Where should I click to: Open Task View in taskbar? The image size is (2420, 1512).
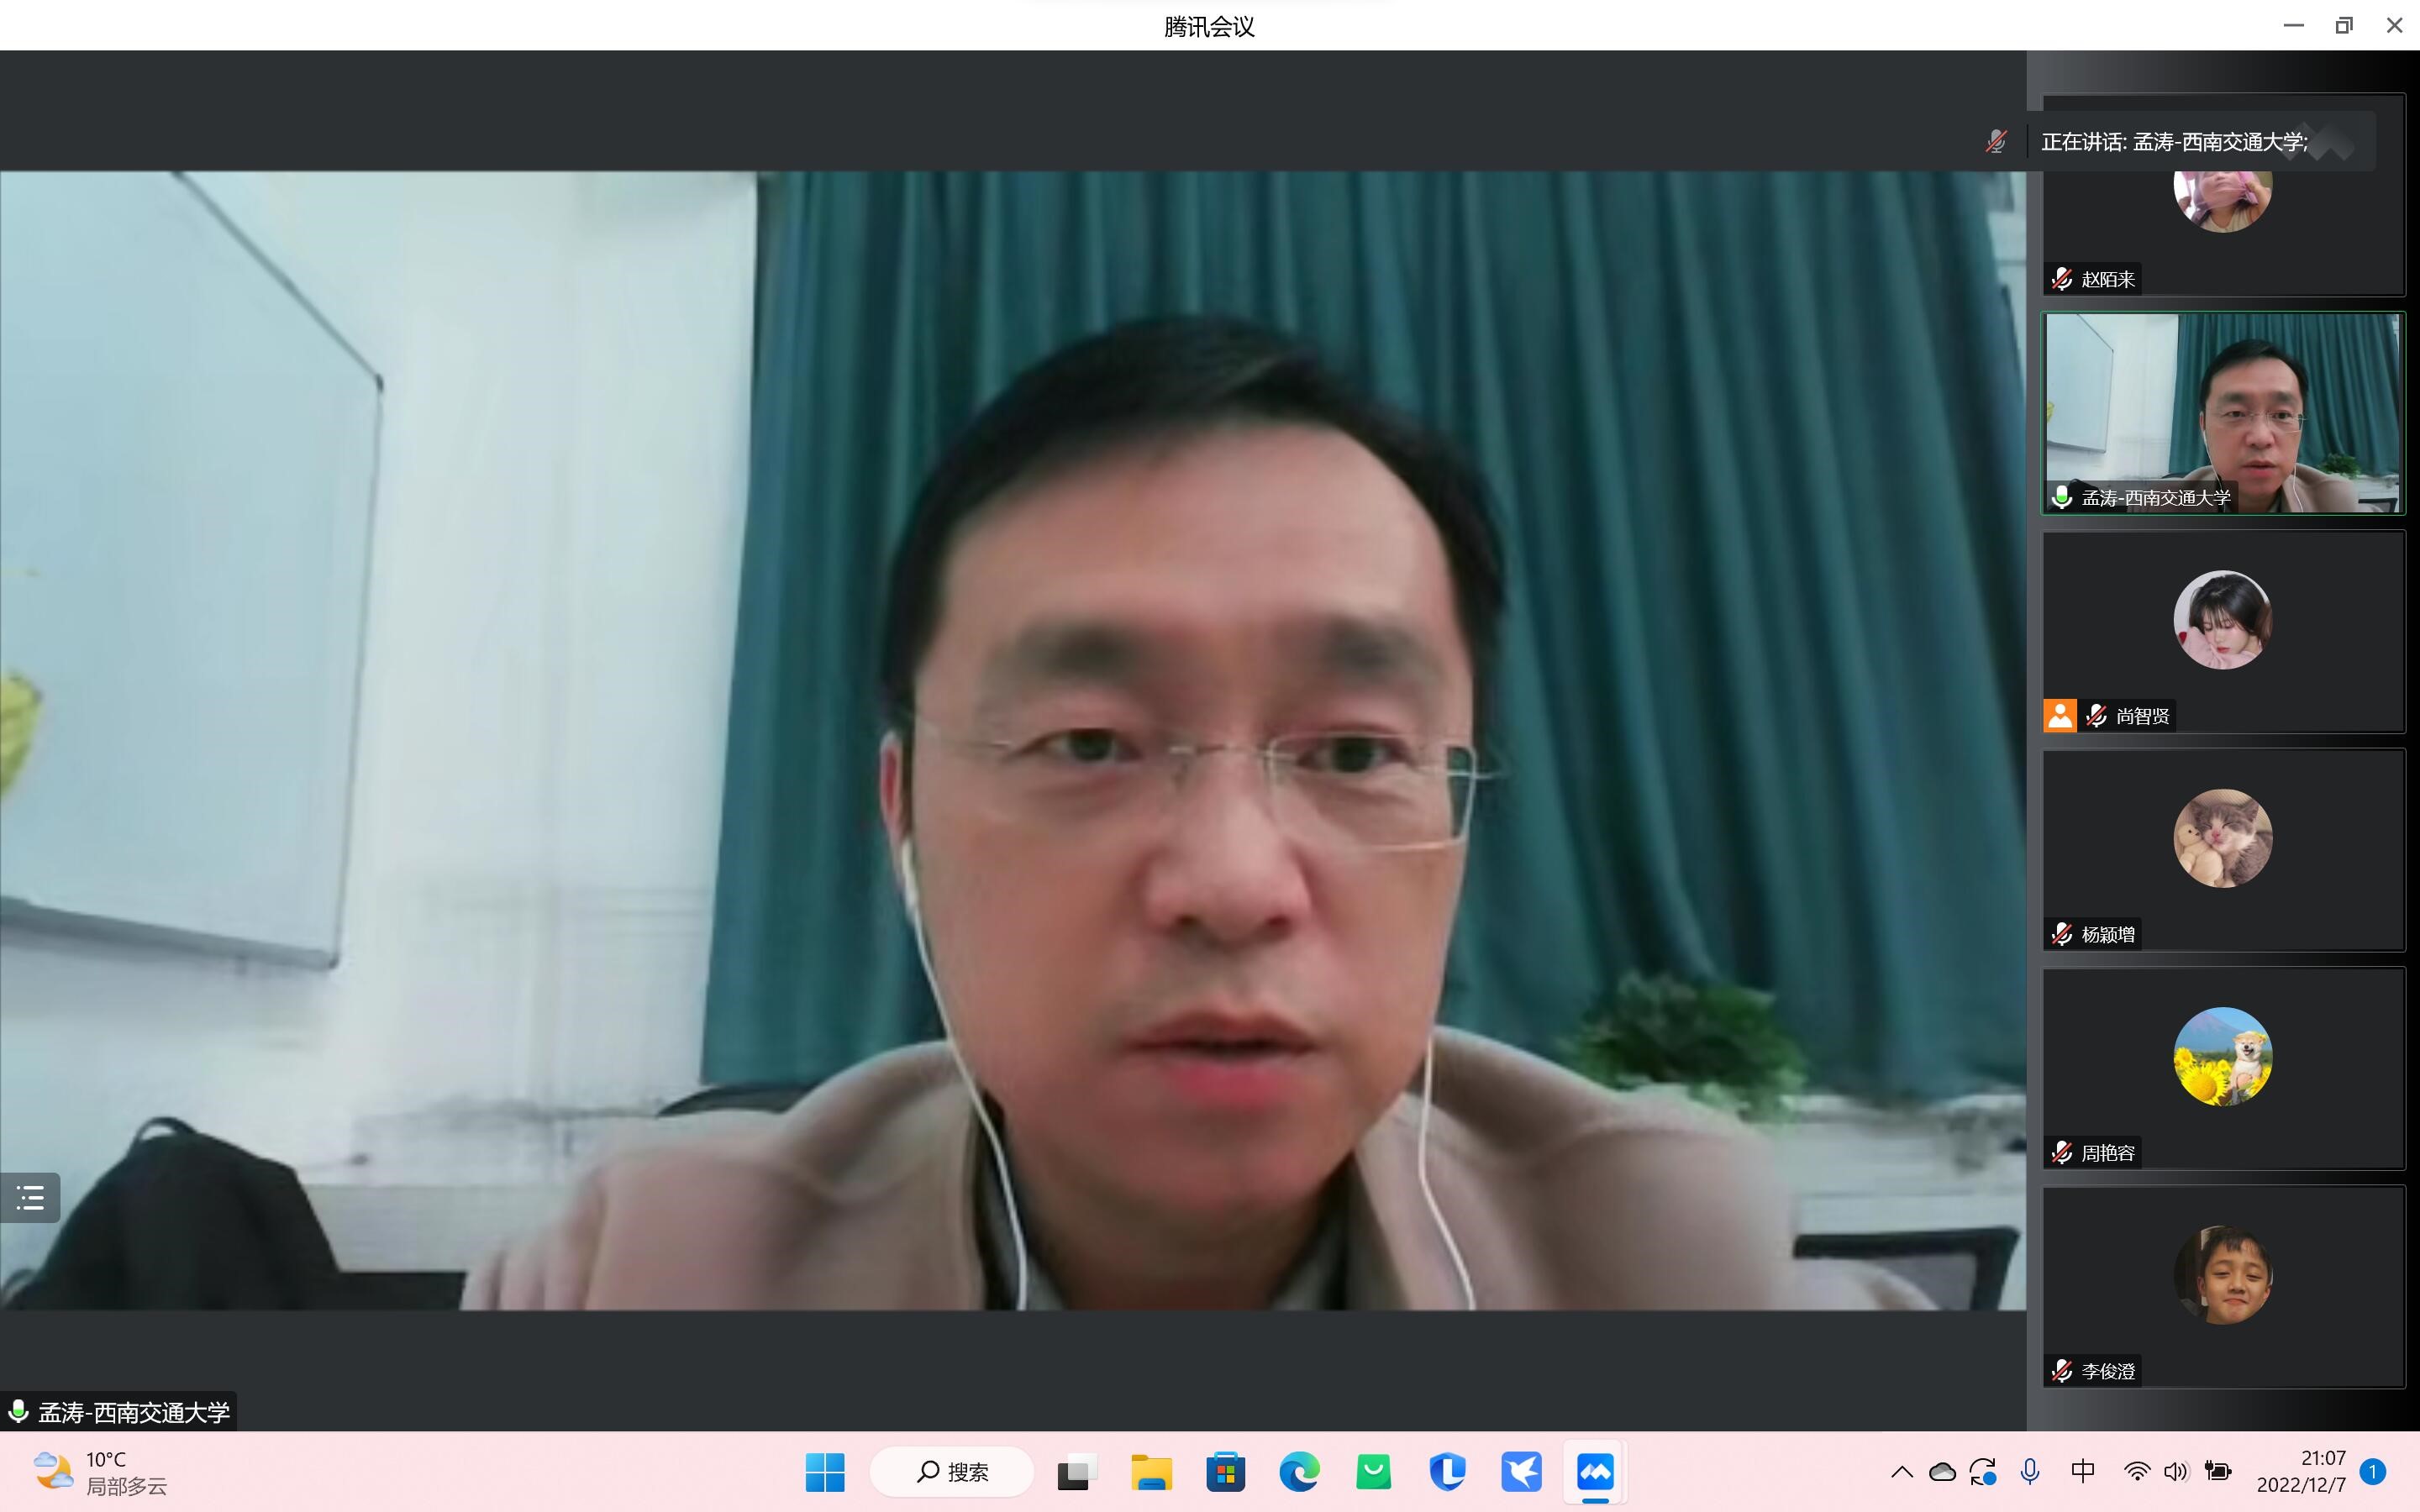point(1077,1472)
